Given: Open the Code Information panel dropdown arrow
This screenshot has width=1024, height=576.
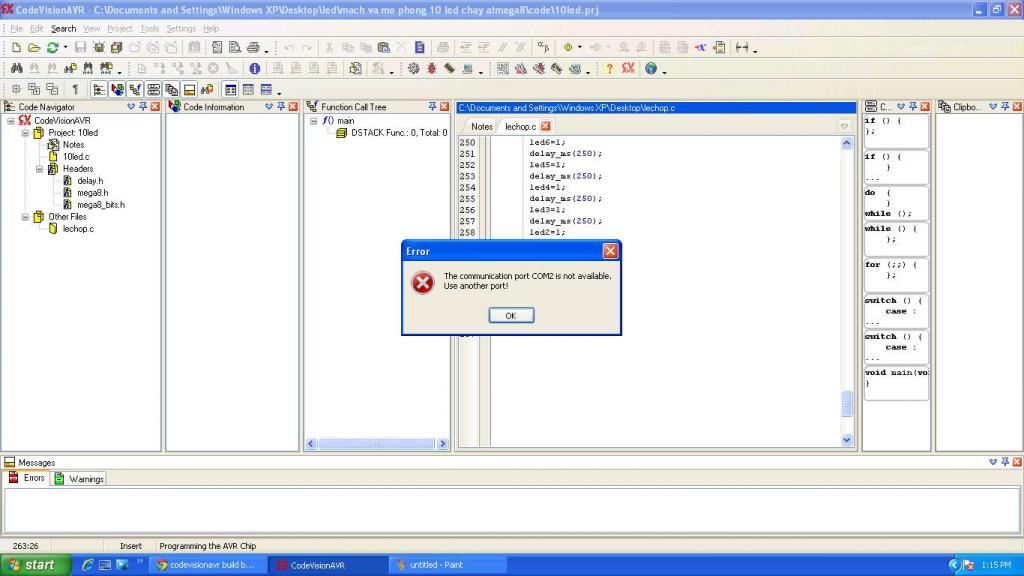Looking at the screenshot, I should tap(269, 106).
